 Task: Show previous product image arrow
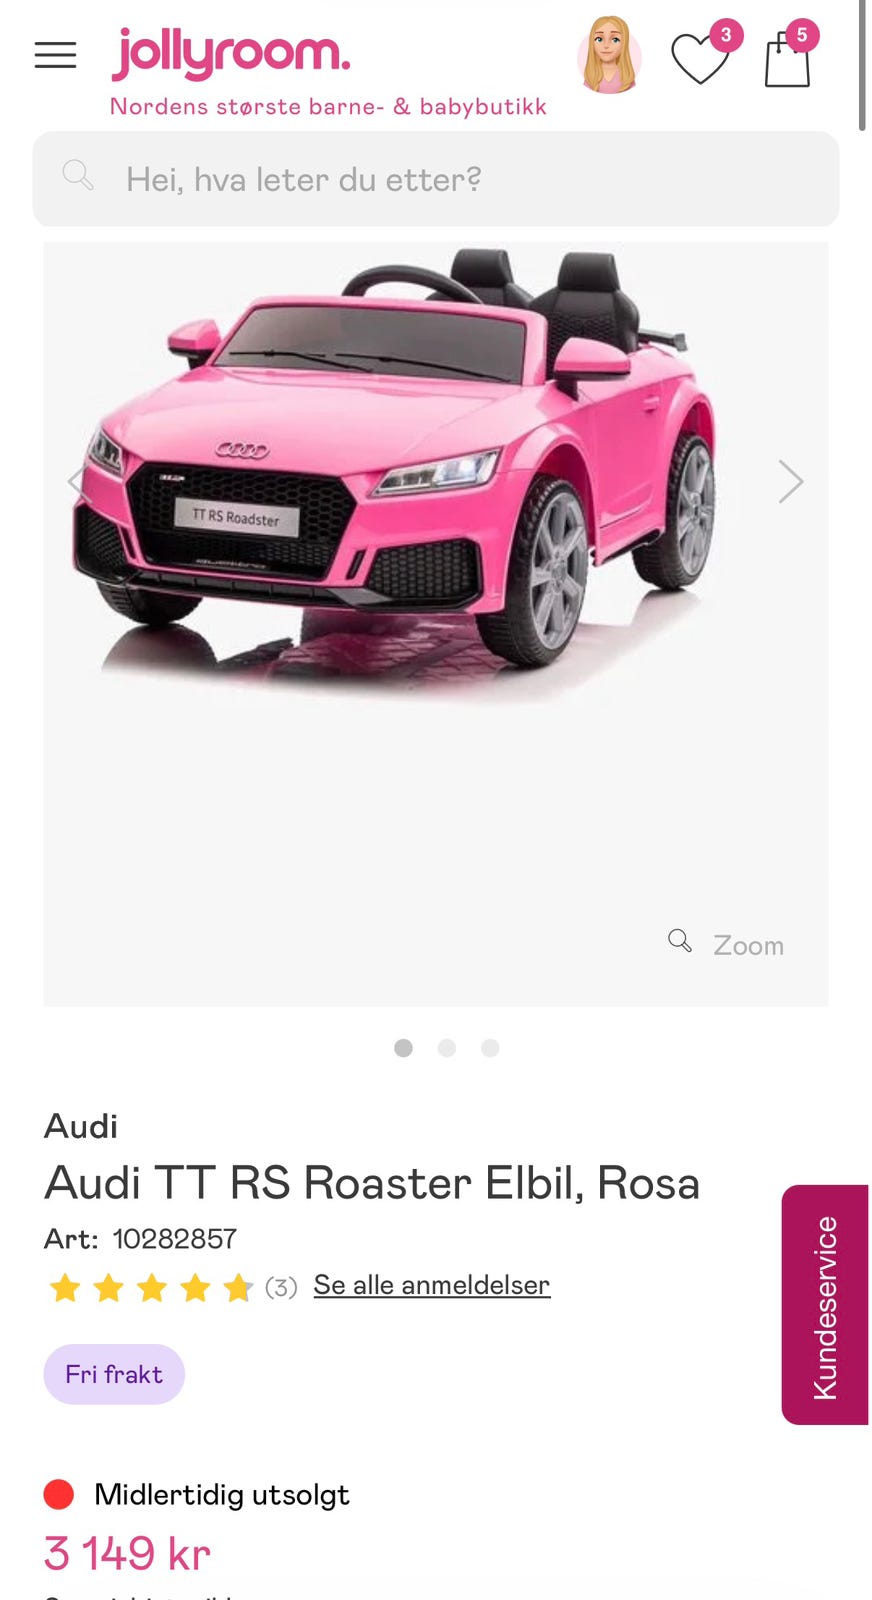(76, 481)
